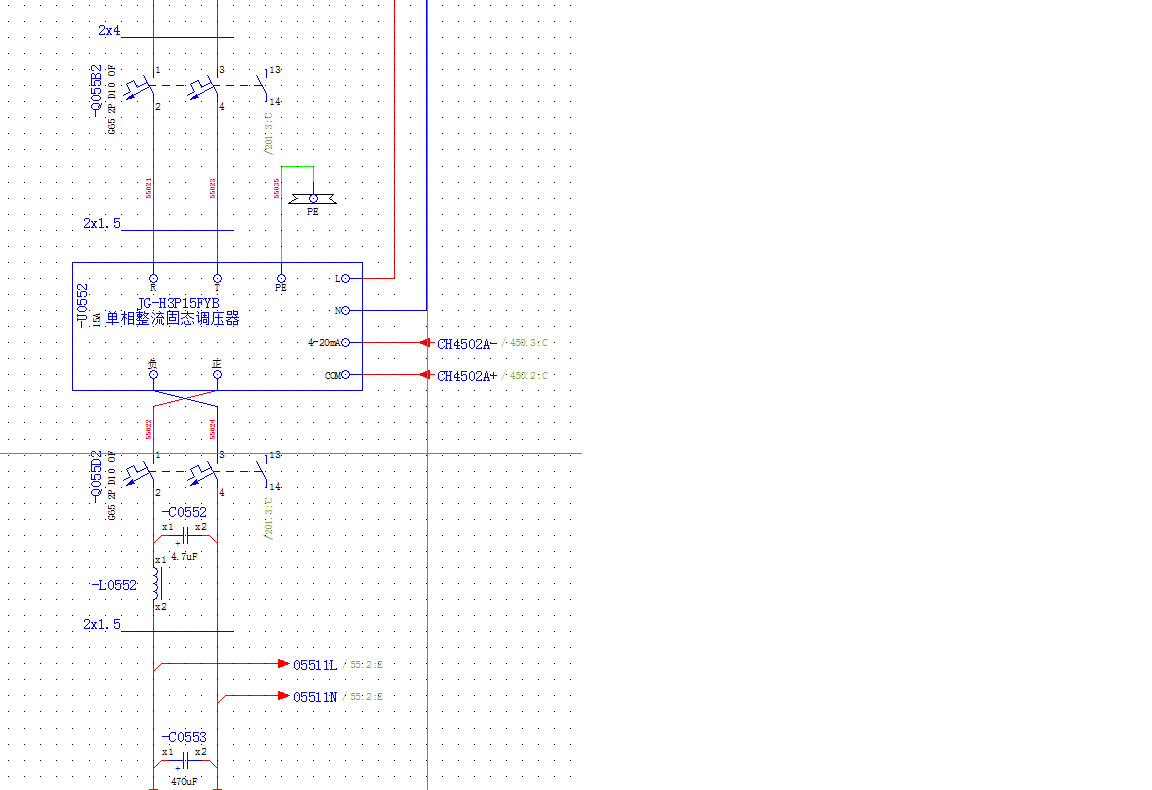
Task: Click the L terminal of U0552
Action: (345, 278)
